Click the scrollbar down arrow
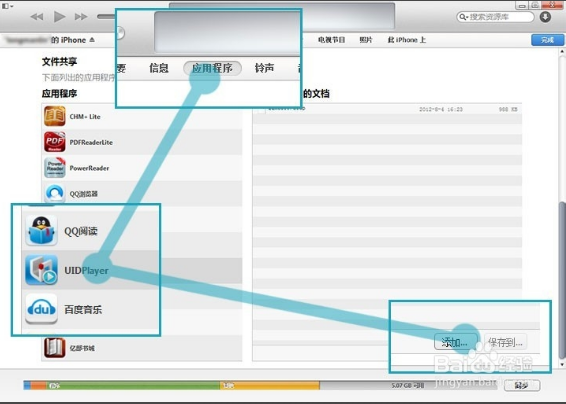Screen dimensions: 566x404 tap(562, 364)
